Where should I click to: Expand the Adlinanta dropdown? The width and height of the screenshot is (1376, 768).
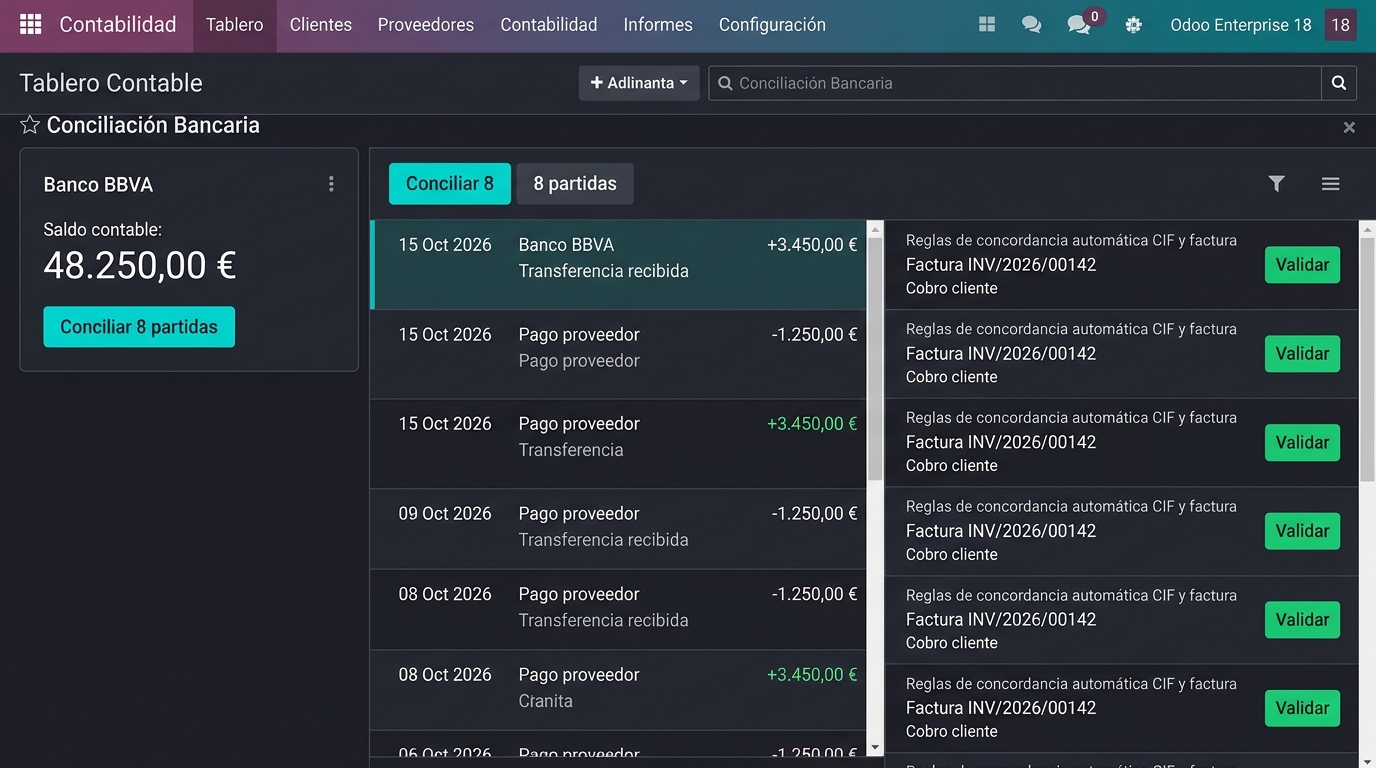tap(639, 83)
